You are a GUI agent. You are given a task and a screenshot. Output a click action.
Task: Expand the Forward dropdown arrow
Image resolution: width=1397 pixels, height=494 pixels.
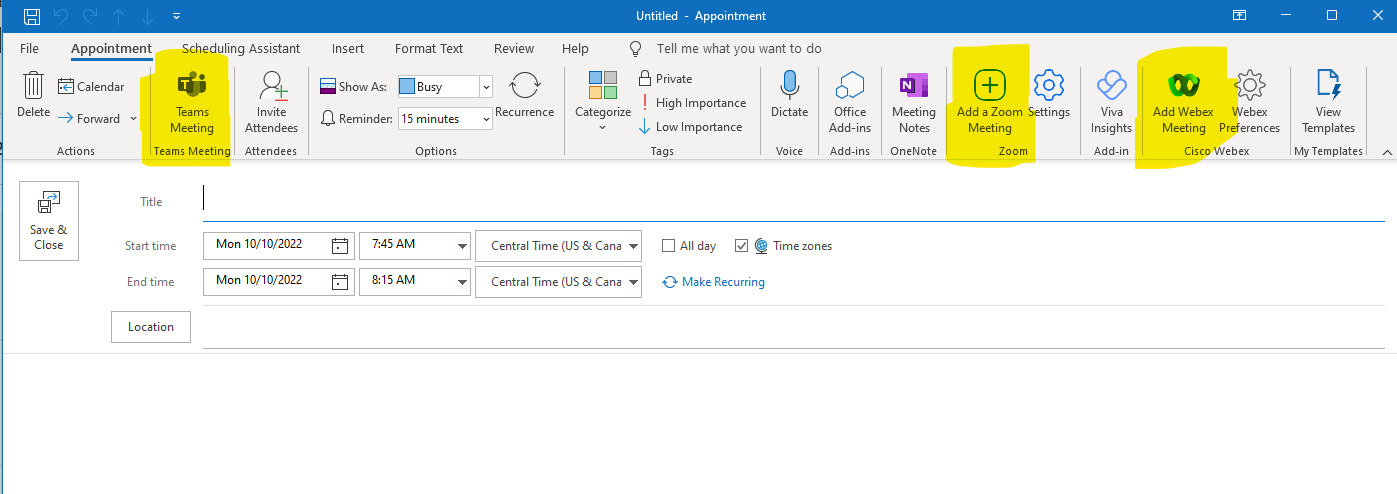click(133, 119)
